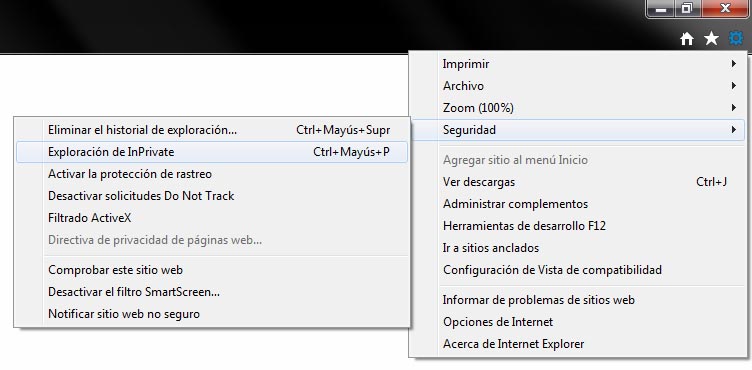752x370 pixels.
Task: Click Desactivar el filtro SmartScreen
Action: 212,292
